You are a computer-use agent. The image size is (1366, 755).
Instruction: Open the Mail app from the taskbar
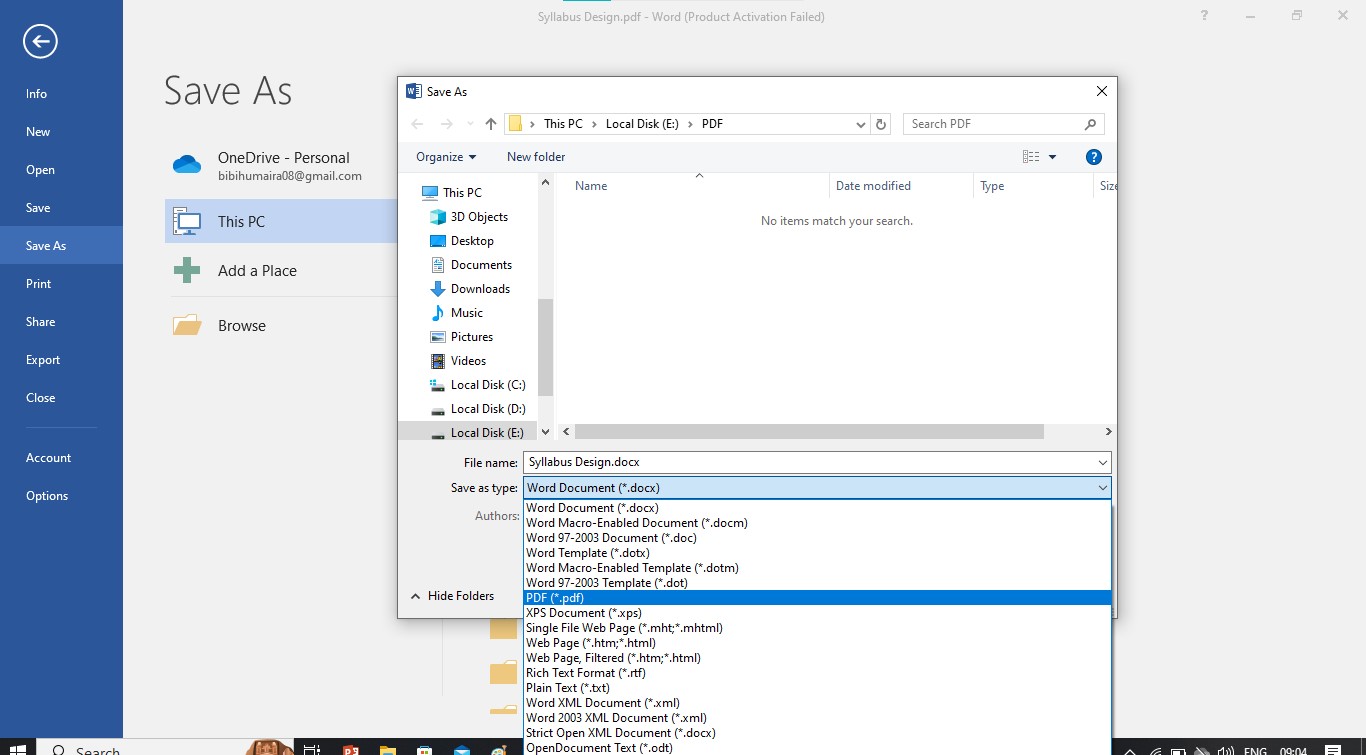point(461,748)
